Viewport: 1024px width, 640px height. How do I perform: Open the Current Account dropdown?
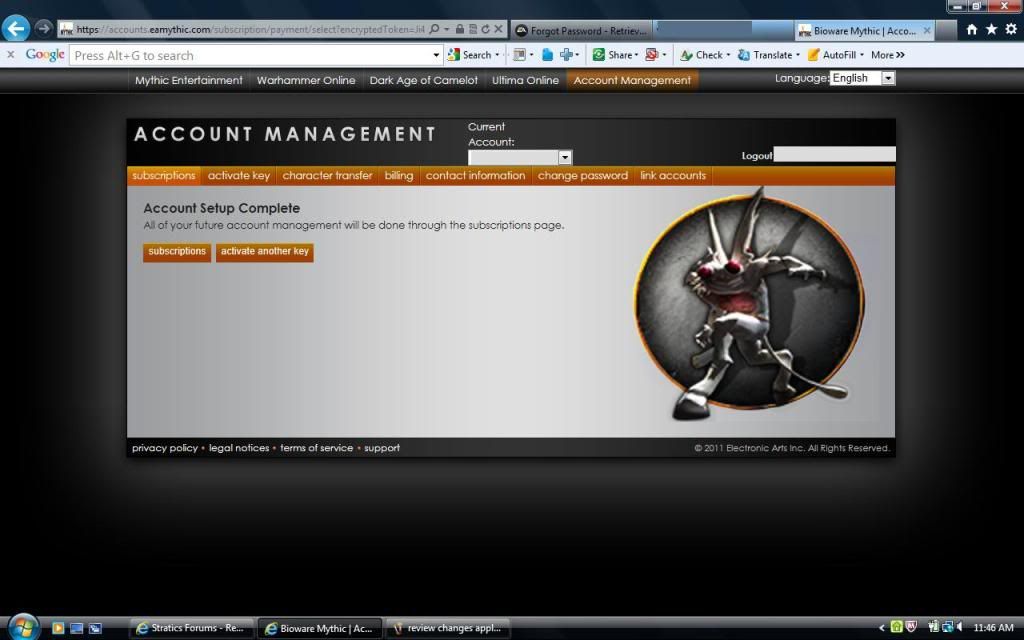tap(520, 157)
